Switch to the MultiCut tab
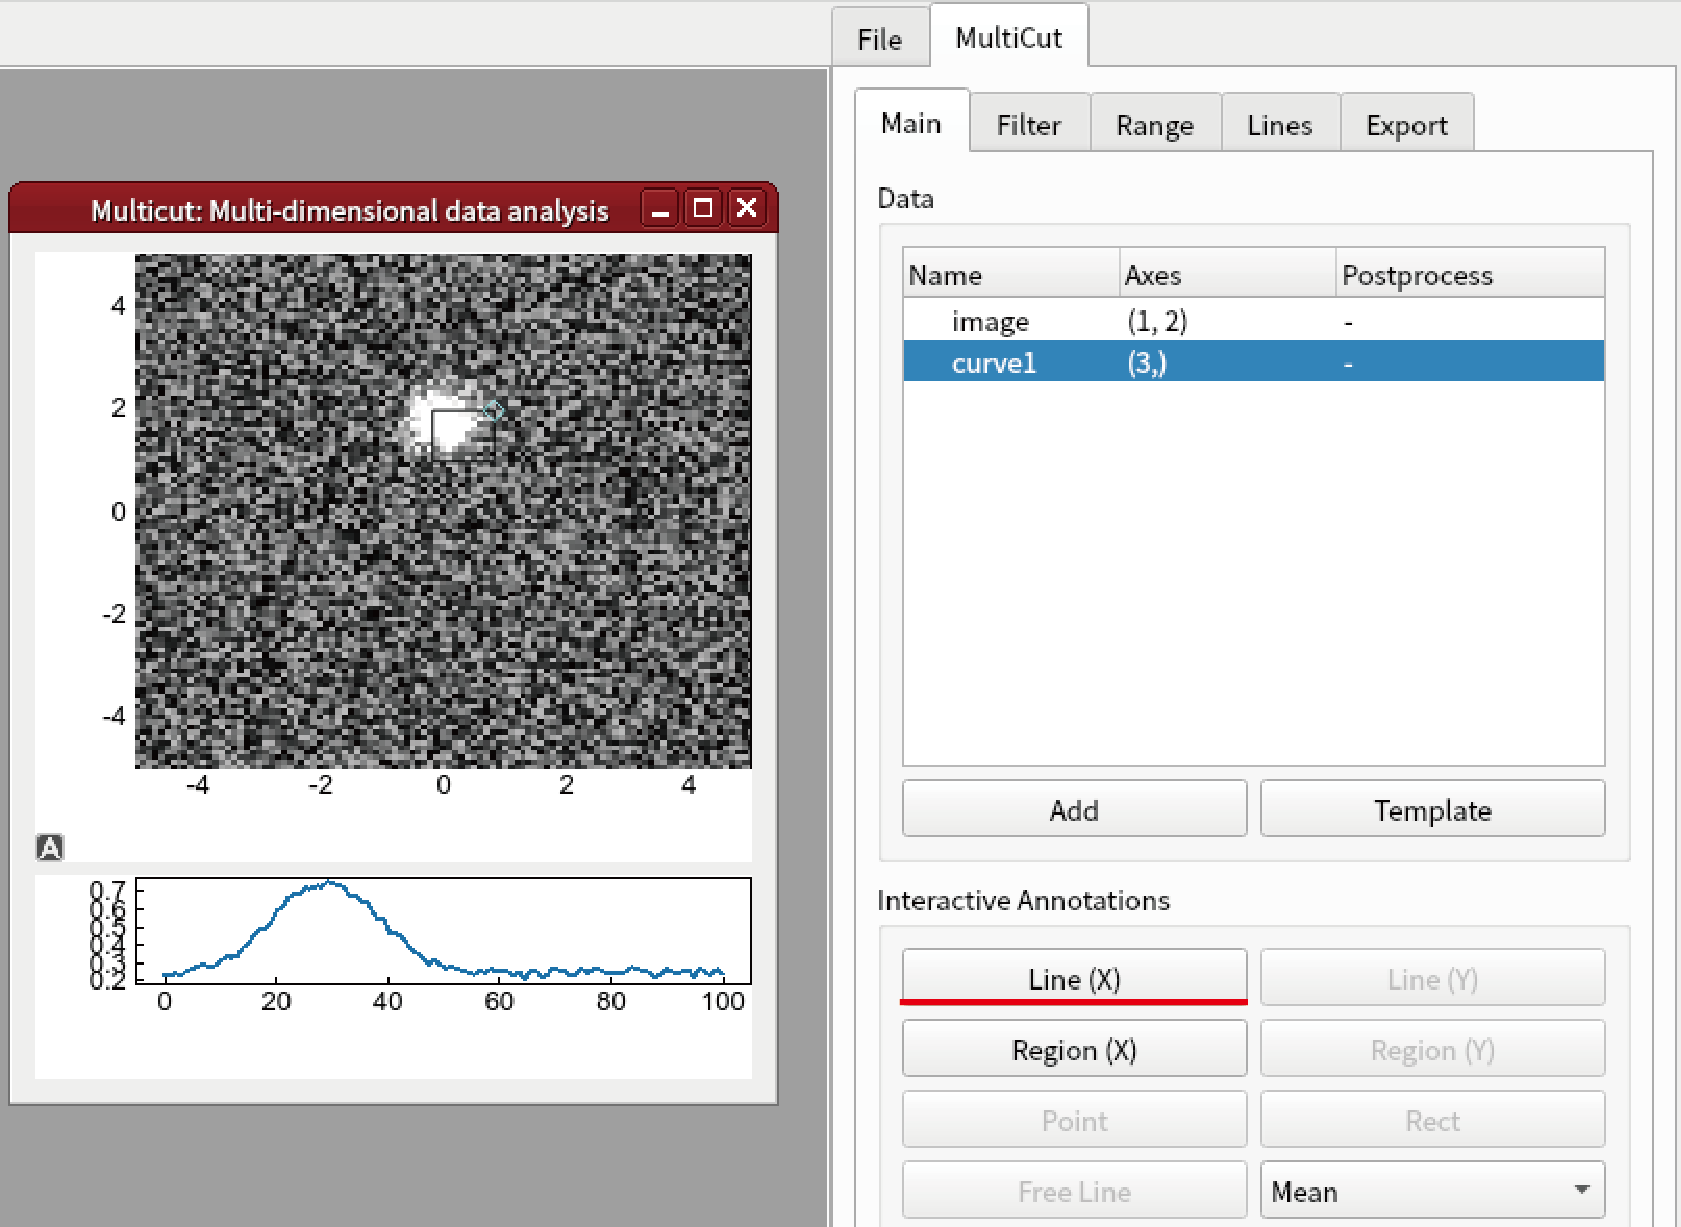This screenshot has height=1227, width=1681. 1009,38
